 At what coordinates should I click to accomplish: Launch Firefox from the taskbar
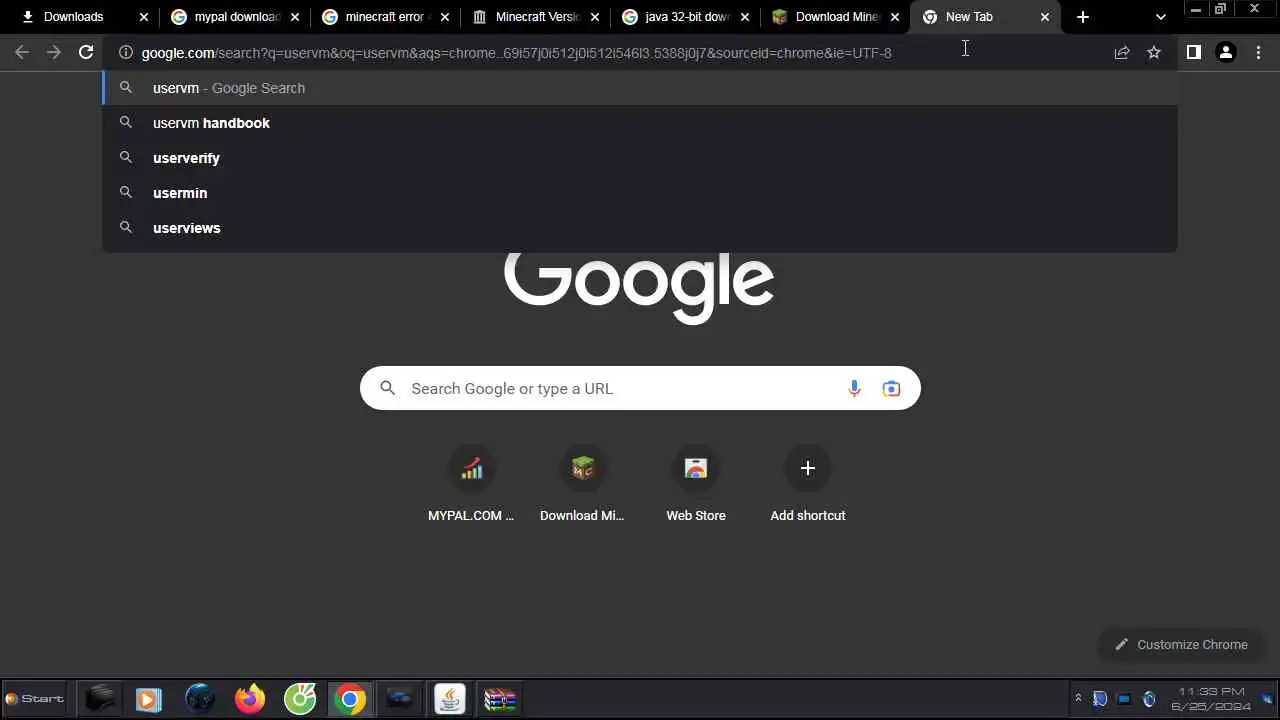[x=250, y=698]
